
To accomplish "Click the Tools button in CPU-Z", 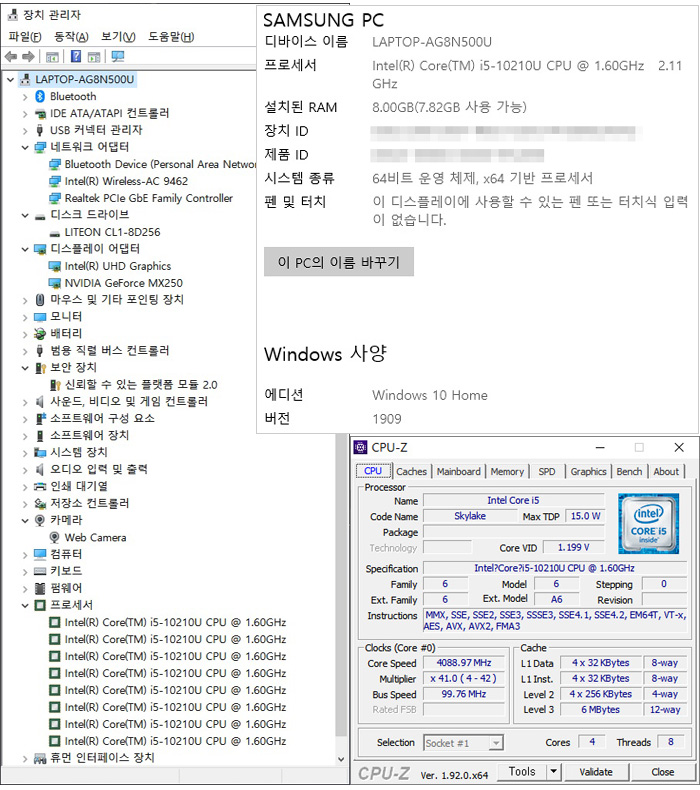I will [522, 771].
